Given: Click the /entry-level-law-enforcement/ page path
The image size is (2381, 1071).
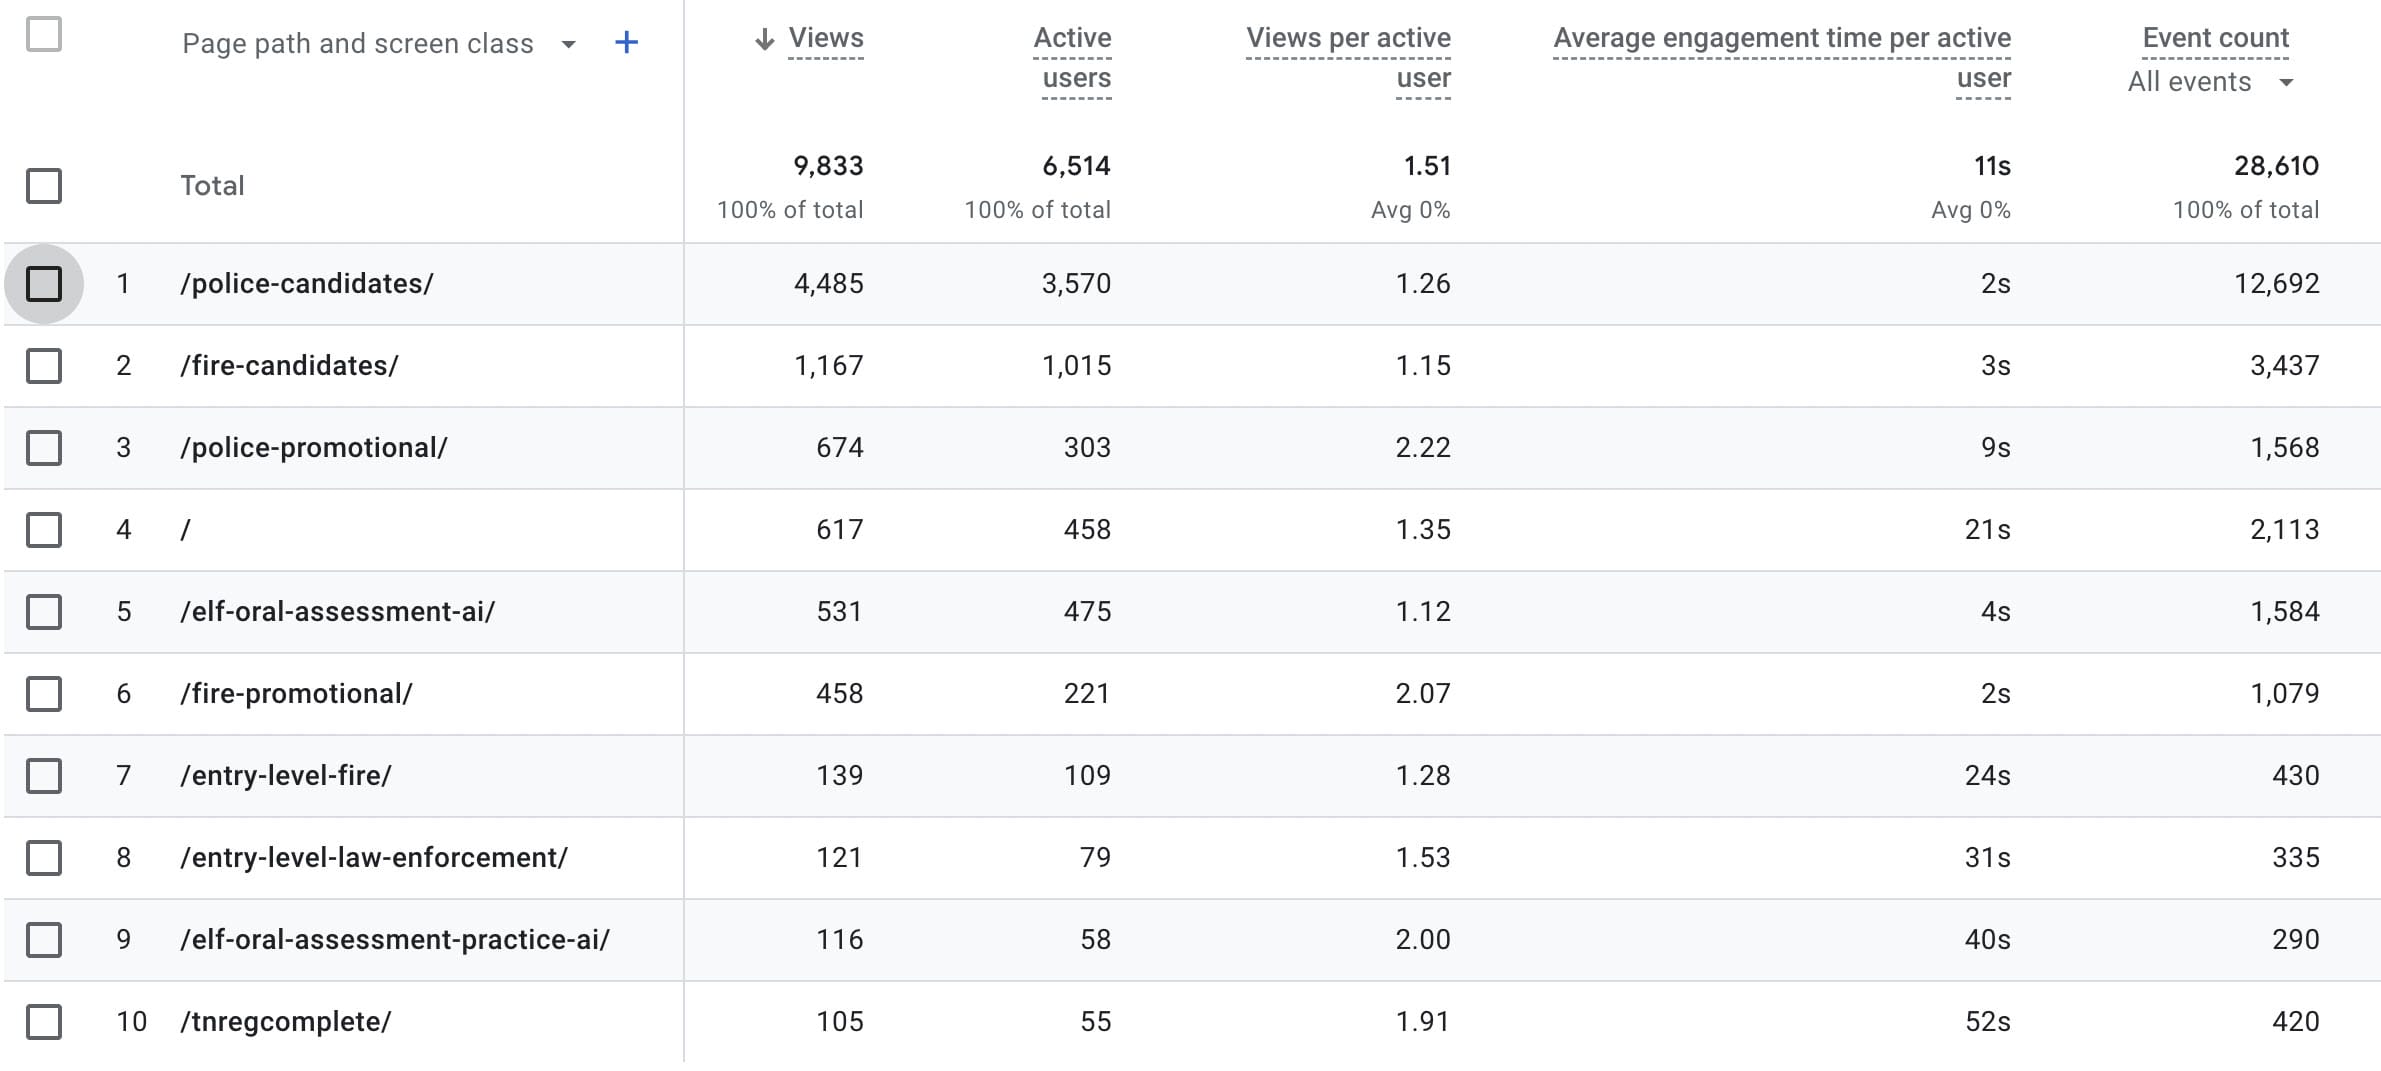Looking at the screenshot, I should pyautogui.click(x=374, y=858).
